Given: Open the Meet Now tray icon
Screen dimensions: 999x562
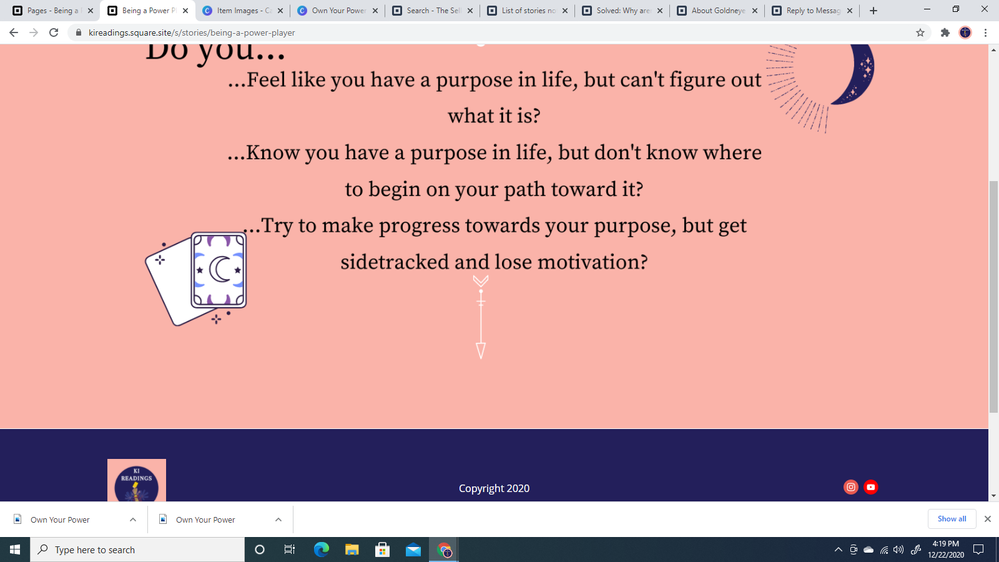Looking at the screenshot, I should 853,549.
